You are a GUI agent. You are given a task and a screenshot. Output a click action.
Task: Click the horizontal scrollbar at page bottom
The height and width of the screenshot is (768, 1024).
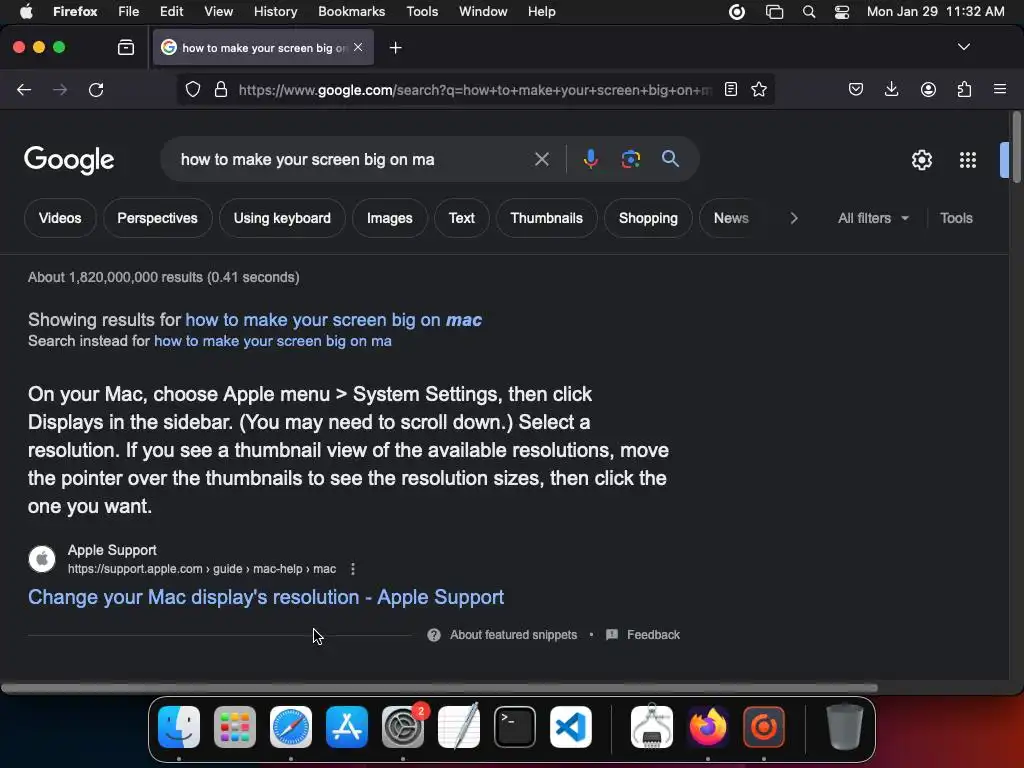(440, 688)
